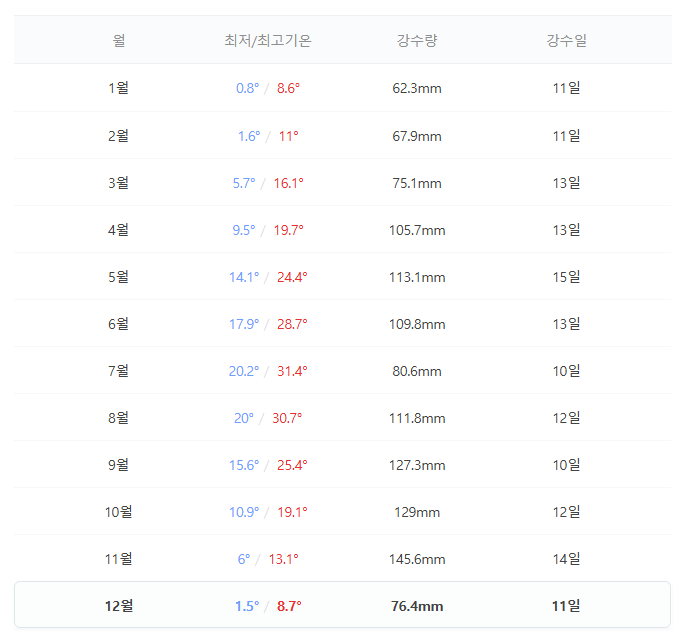Click 12일 rain days in 10월 row

[x=566, y=512]
